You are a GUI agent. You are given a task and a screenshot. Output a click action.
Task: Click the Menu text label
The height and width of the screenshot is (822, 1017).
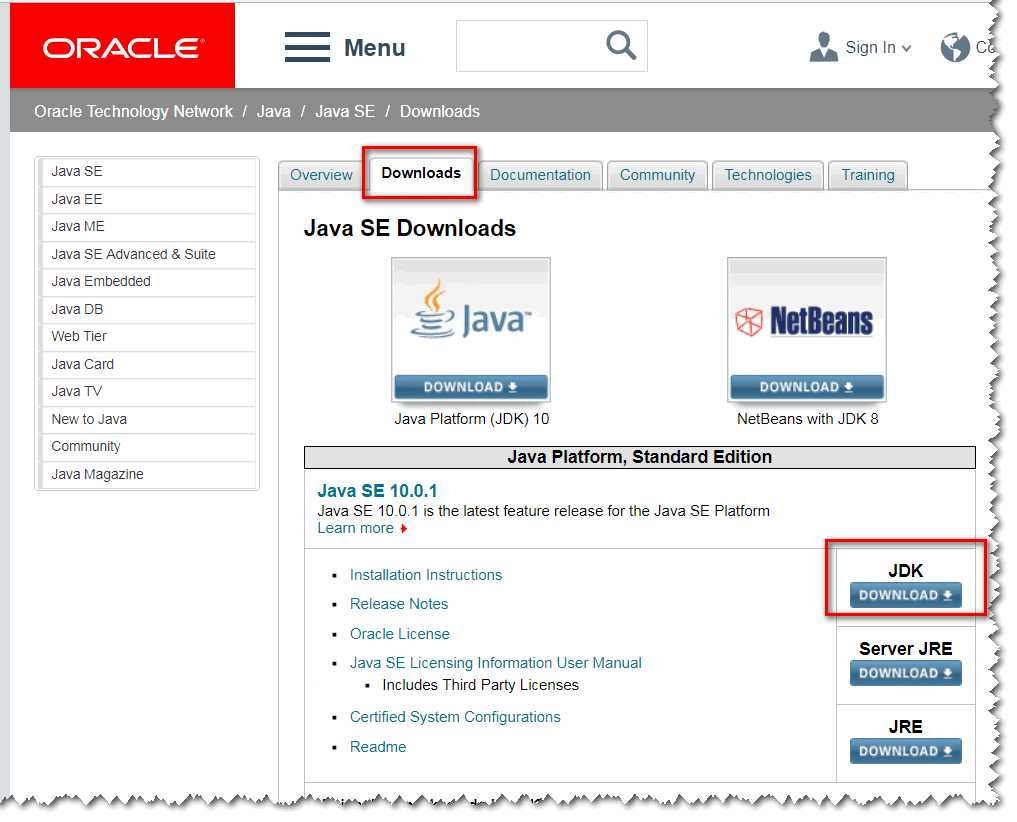[x=374, y=48]
